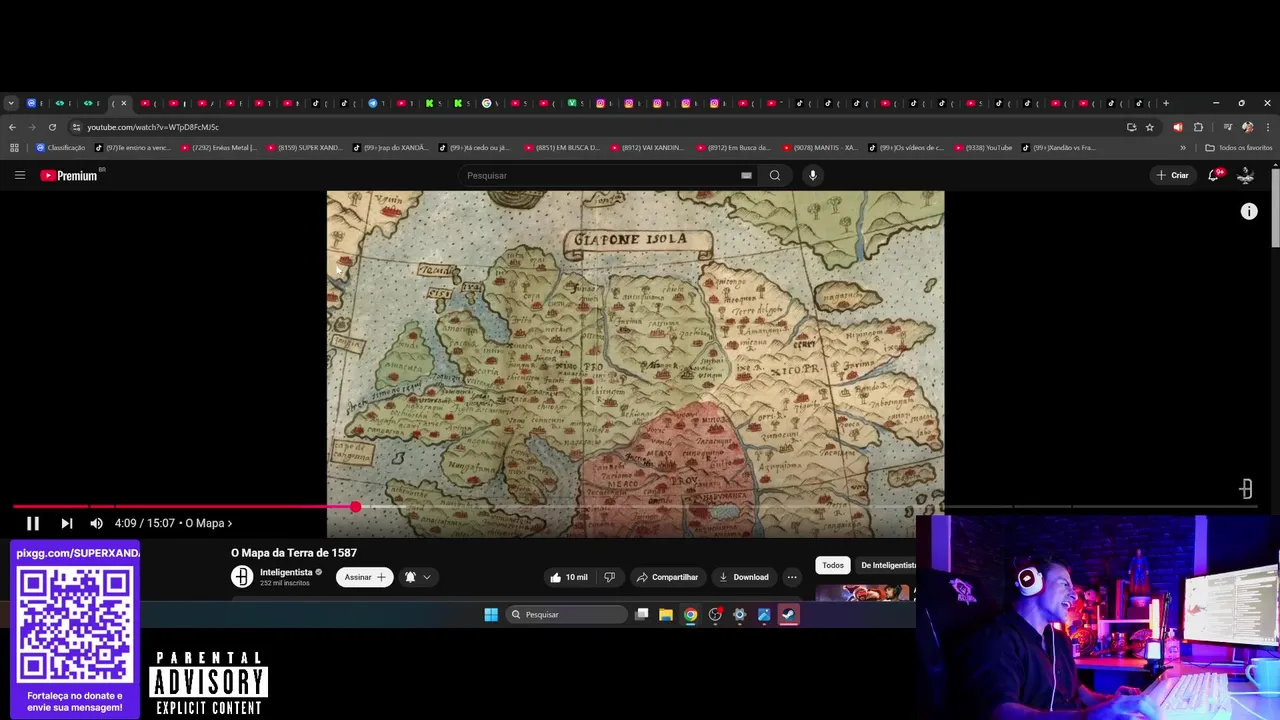Open the '(9338) YouTube' bookmark
Image resolution: width=1280 pixels, height=720 pixels.
pos(983,148)
